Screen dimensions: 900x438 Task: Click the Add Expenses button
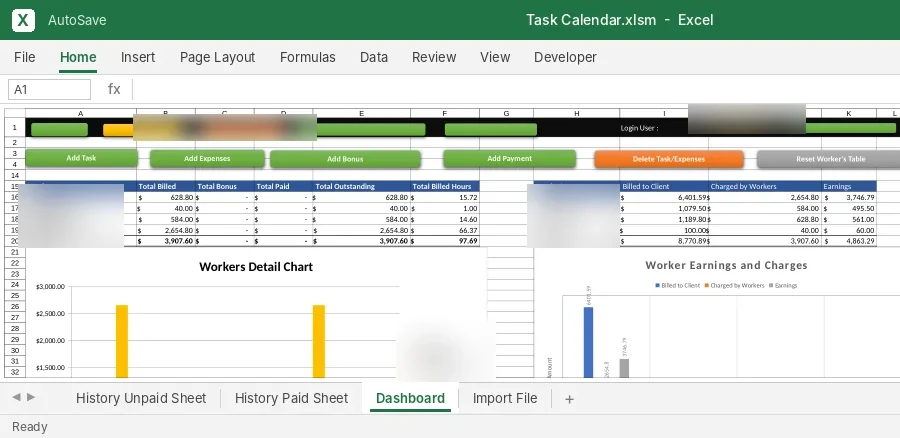click(207, 159)
